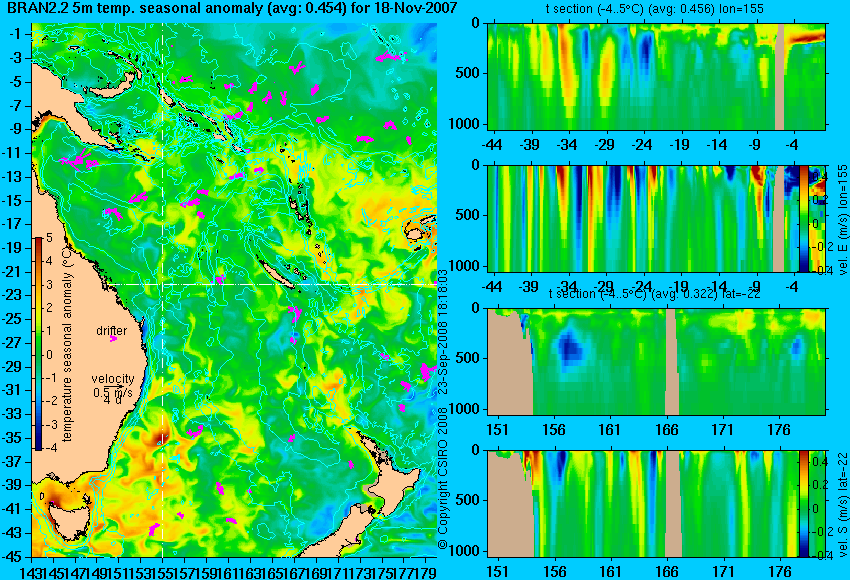850x580 pixels.
Task: Click the vel. S color bar for lat=-22
Action: 804,504
